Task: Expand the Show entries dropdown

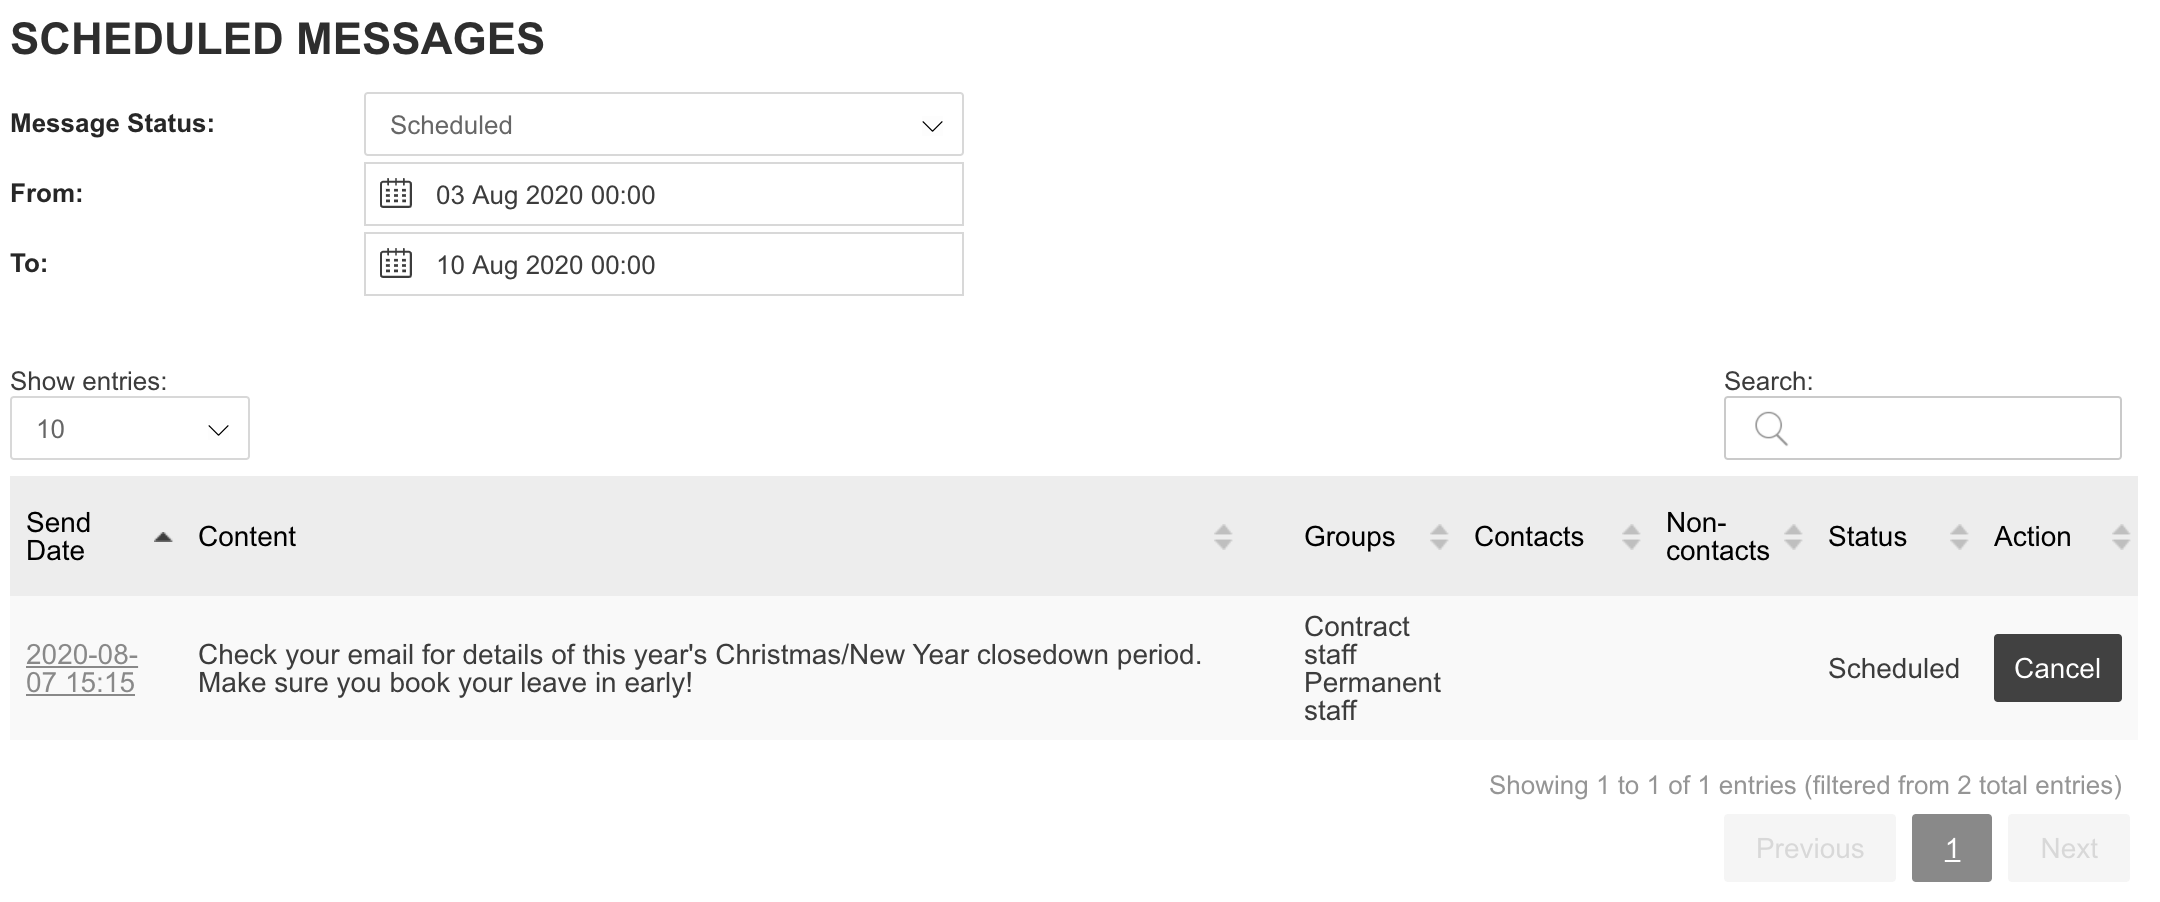Action: tap(130, 429)
